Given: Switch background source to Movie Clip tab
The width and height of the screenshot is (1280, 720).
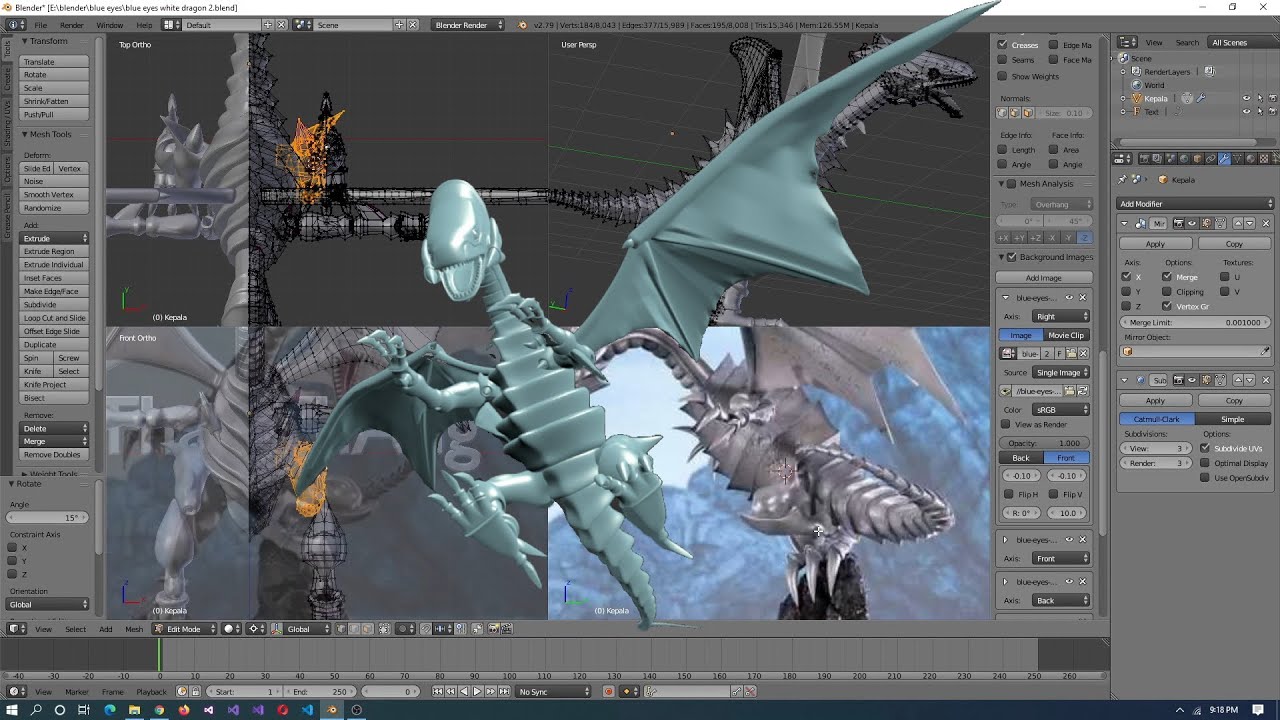Looking at the screenshot, I should [1066, 335].
